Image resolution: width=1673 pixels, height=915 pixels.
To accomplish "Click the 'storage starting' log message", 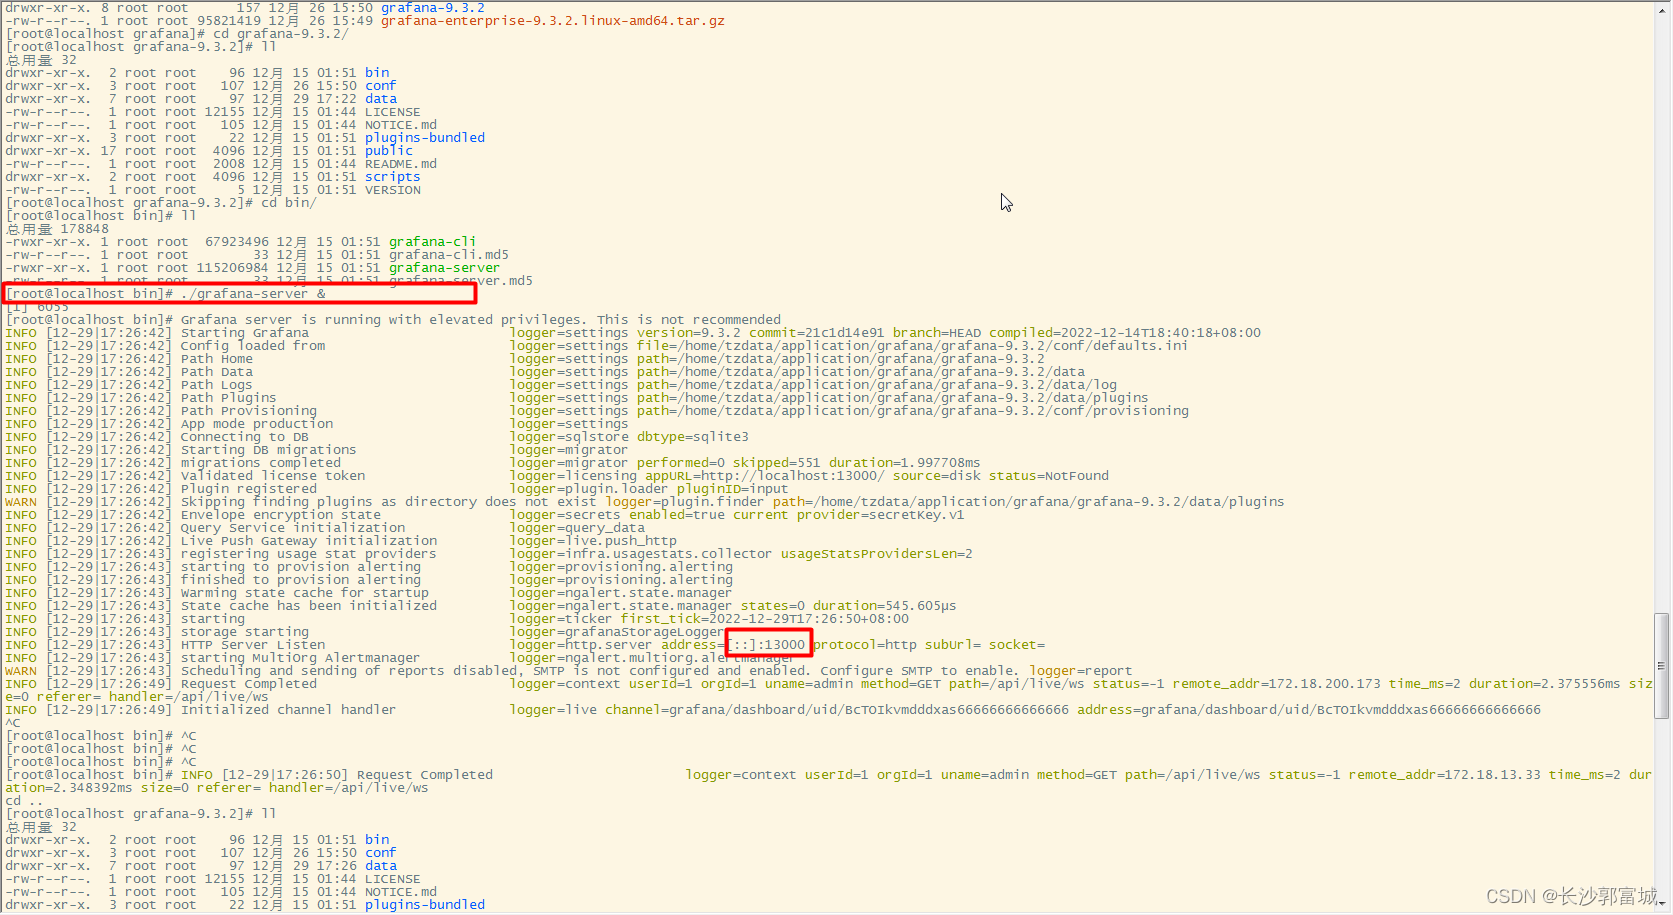I will (245, 632).
